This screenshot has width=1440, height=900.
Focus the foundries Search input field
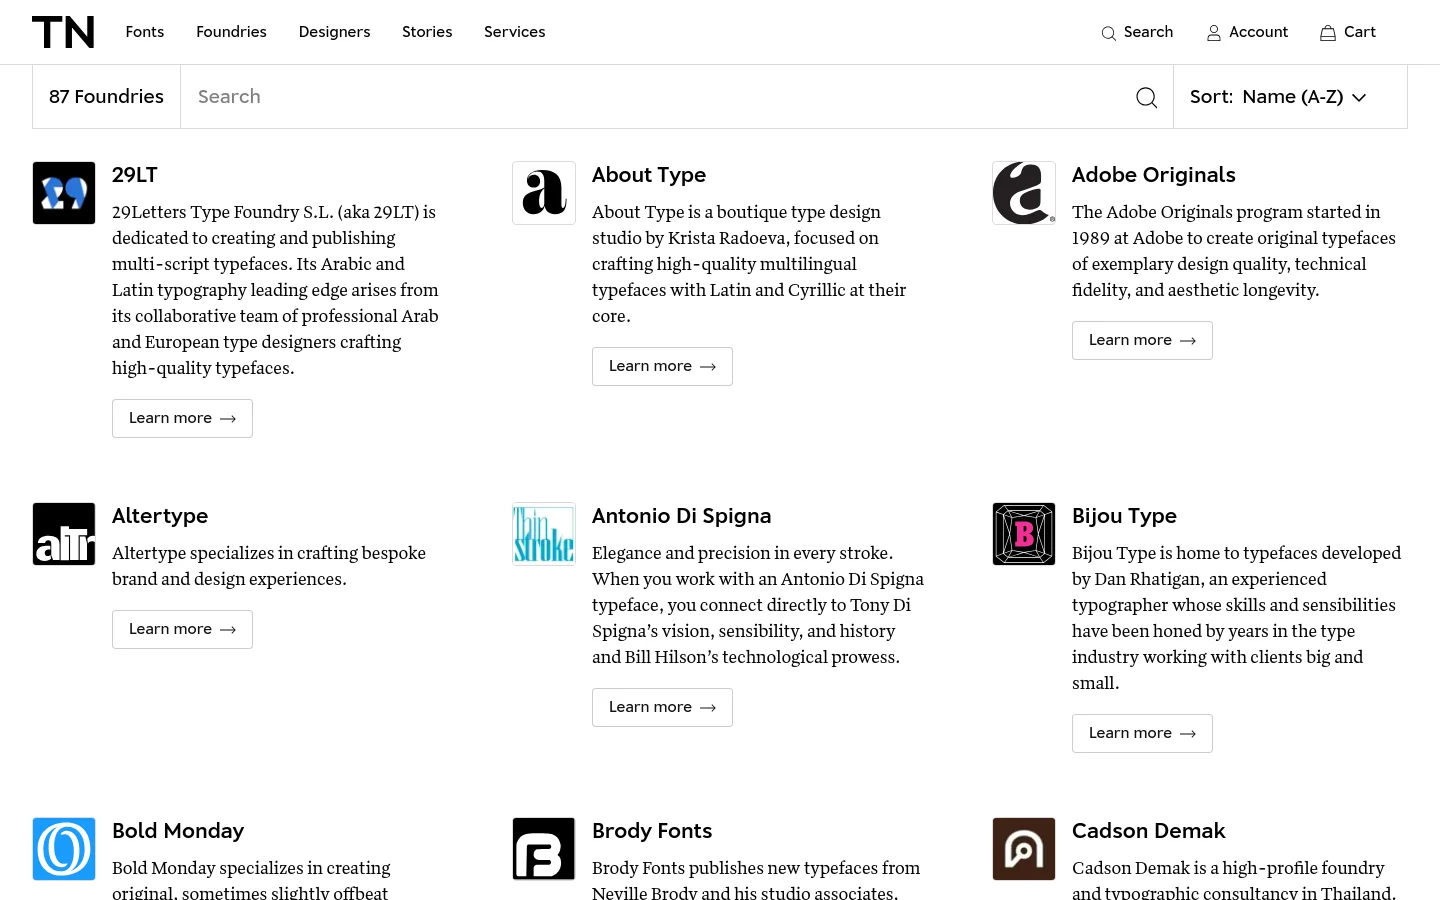(x=656, y=97)
